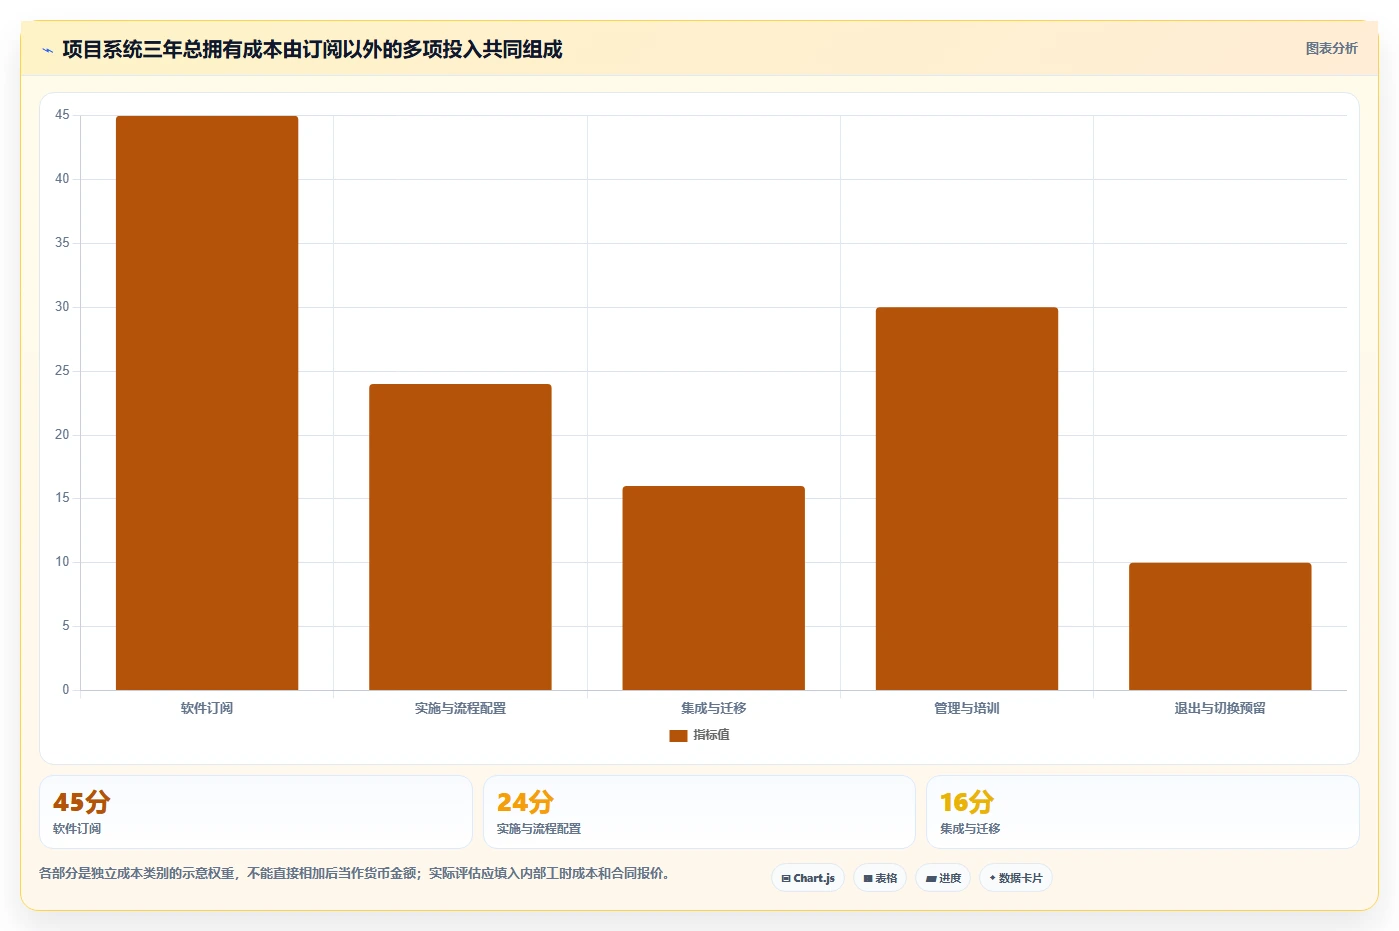
Task: Click the 实施与流程配置 bar
Action: pyautogui.click(x=460, y=537)
